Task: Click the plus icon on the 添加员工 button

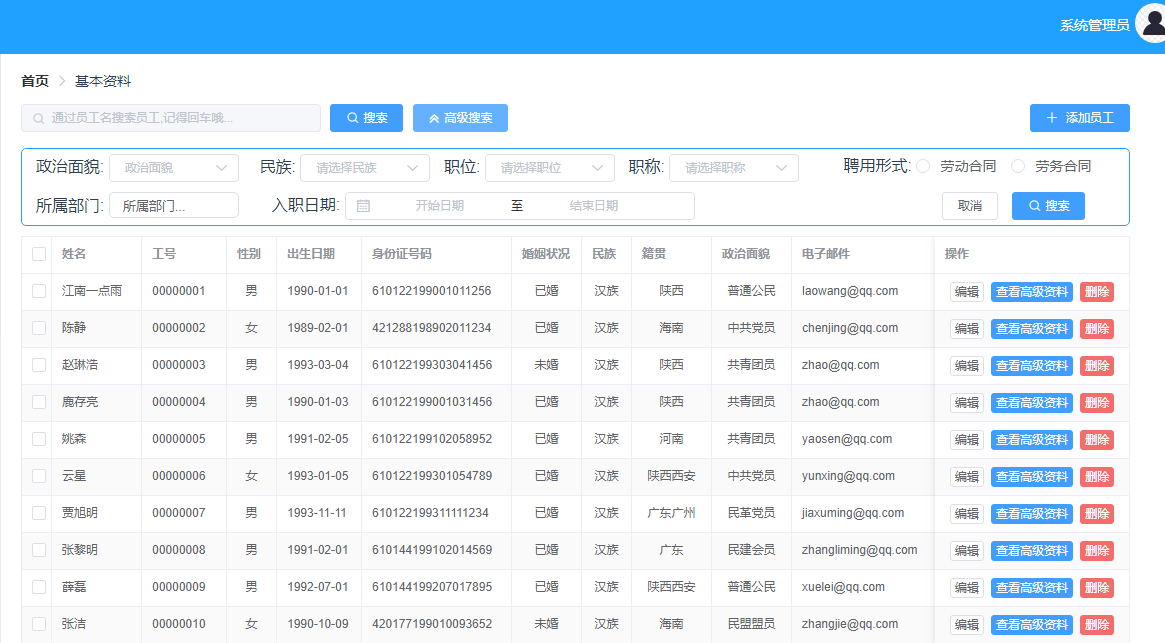Action: click(1051, 118)
